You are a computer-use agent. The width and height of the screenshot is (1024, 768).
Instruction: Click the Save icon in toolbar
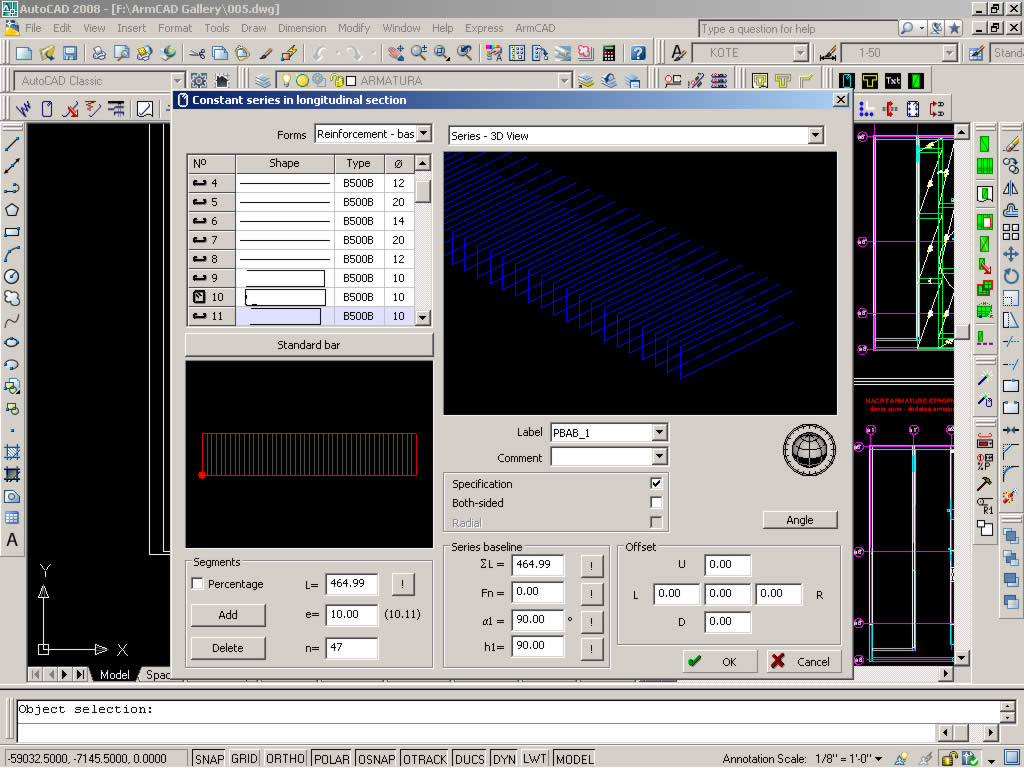[x=70, y=53]
